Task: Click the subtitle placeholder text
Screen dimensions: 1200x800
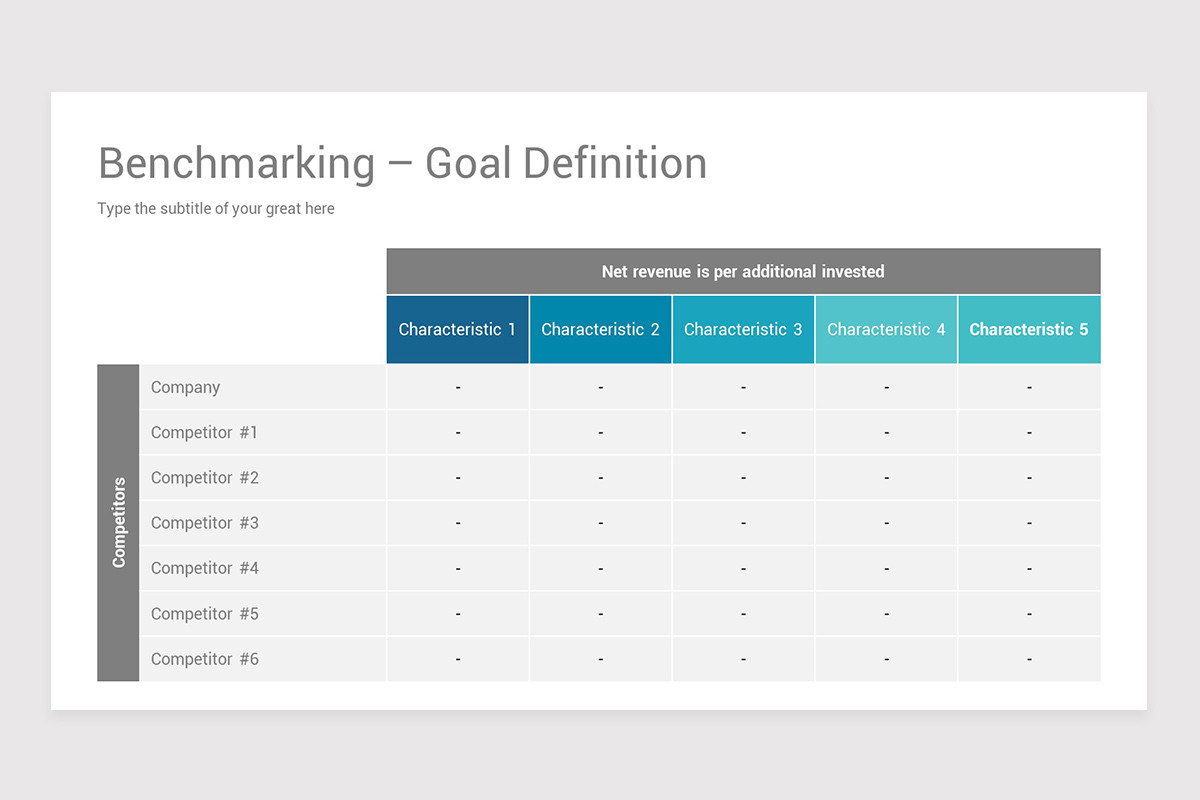Action: click(x=216, y=209)
